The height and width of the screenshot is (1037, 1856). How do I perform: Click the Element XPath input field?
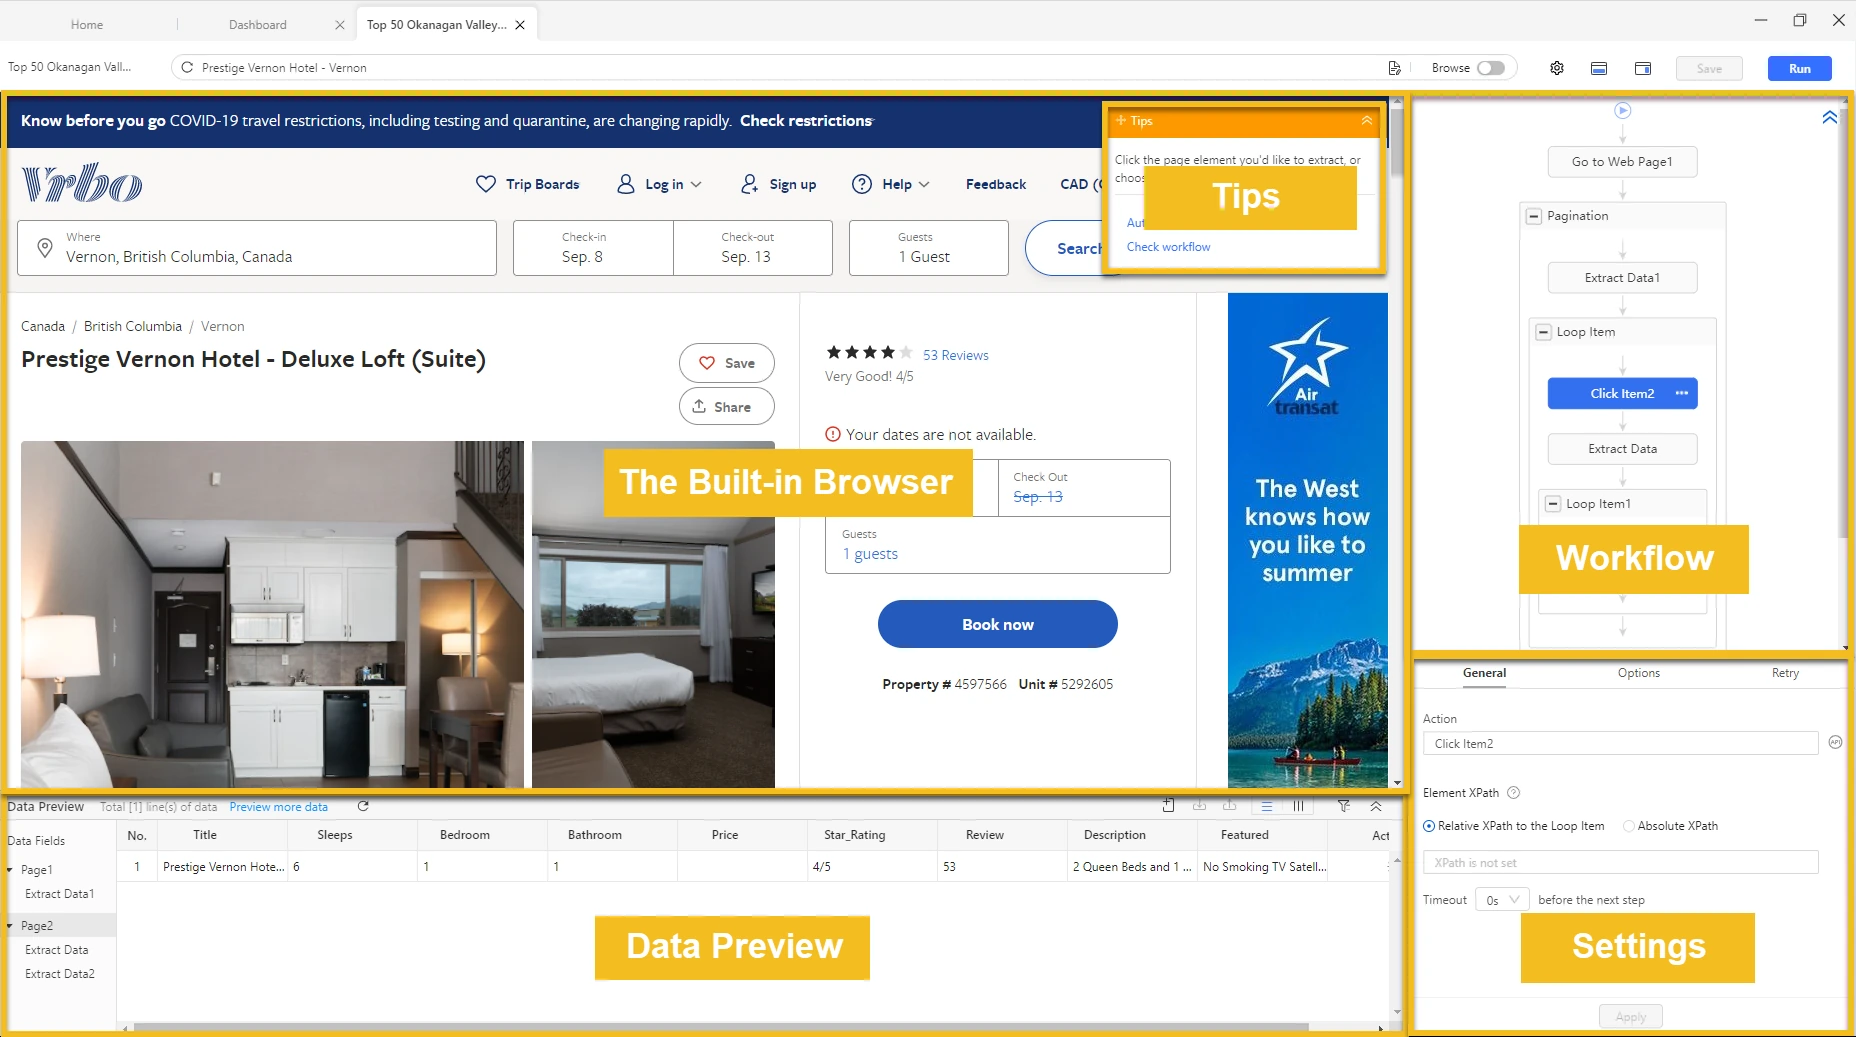[x=1620, y=862]
